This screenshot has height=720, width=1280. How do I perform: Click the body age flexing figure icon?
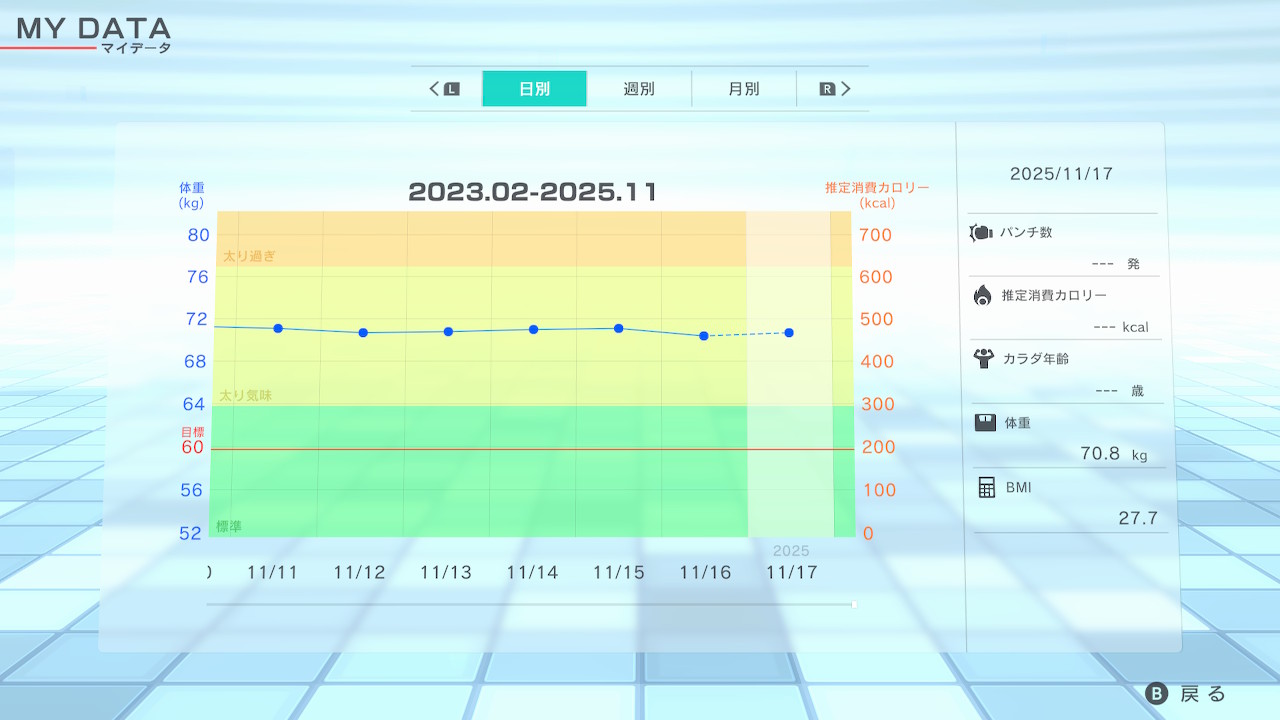tap(983, 358)
